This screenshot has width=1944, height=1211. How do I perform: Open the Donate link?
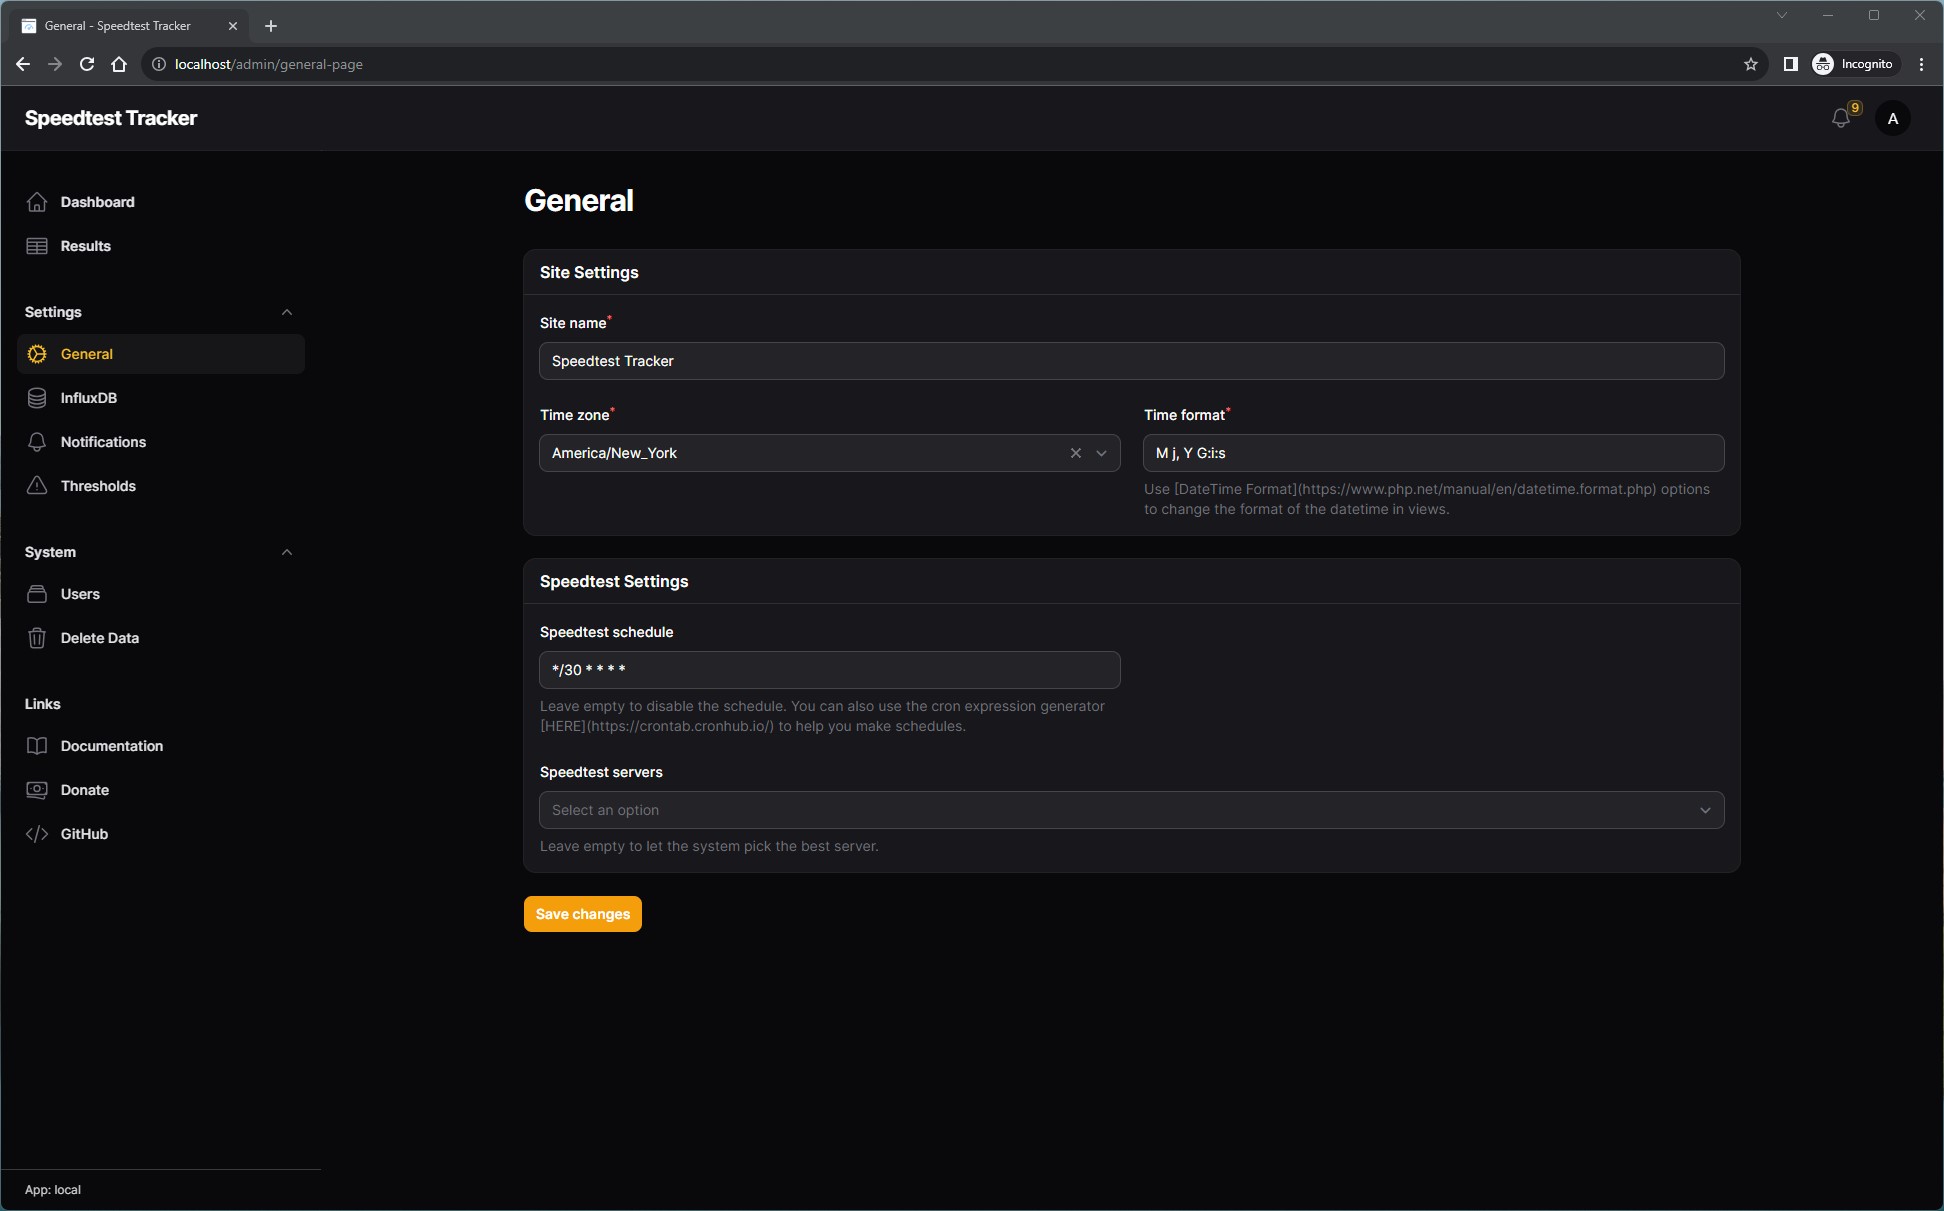point(85,790)
